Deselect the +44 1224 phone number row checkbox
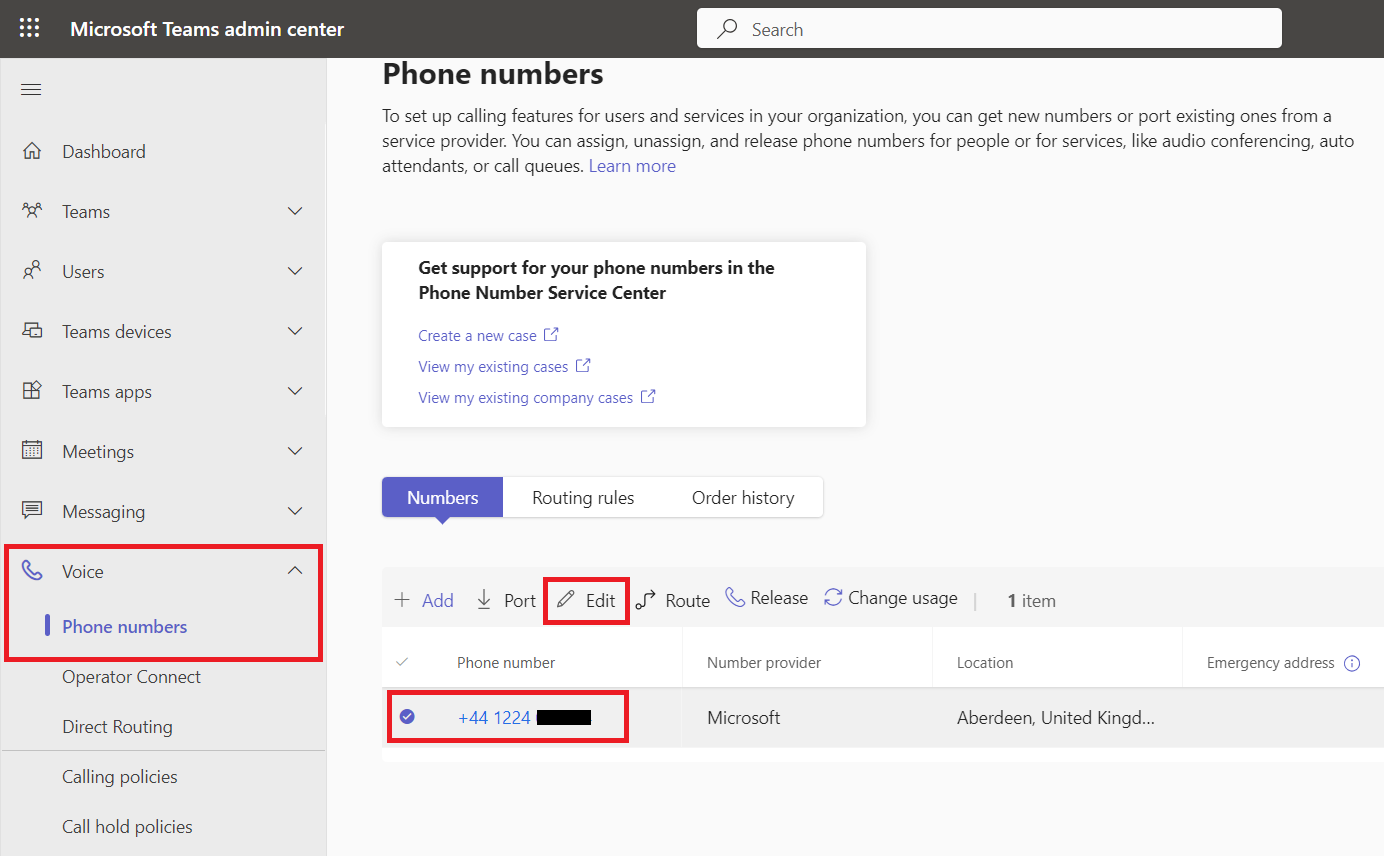The image size is (1384, 856). tap(407, 716)
